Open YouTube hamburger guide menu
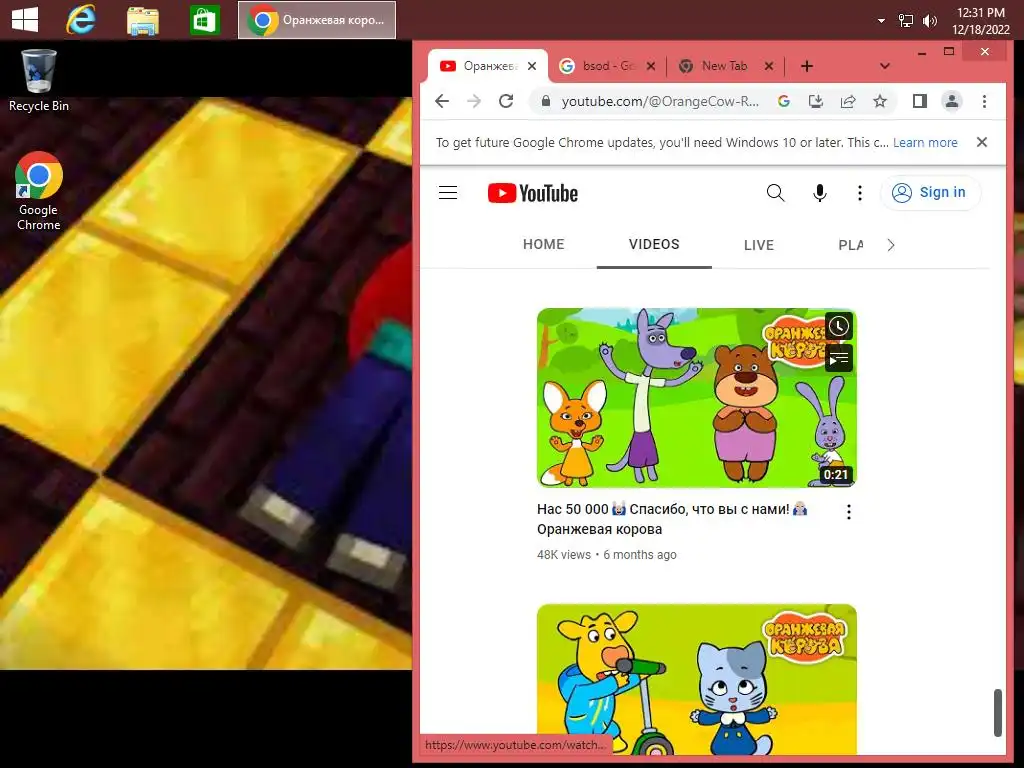This screenshot has height=768, width=1024. click(x=448, y=193)
